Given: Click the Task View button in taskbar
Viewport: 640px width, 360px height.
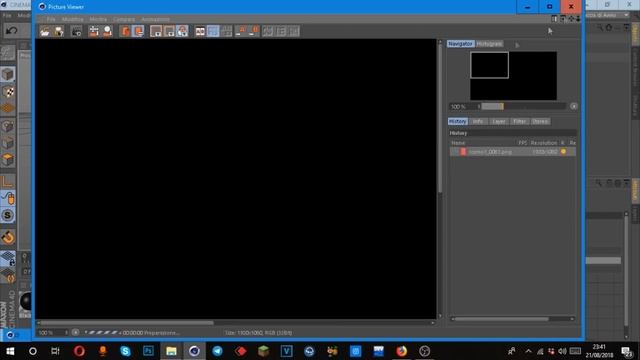Looking at the screenshot, I should [55, 351].
